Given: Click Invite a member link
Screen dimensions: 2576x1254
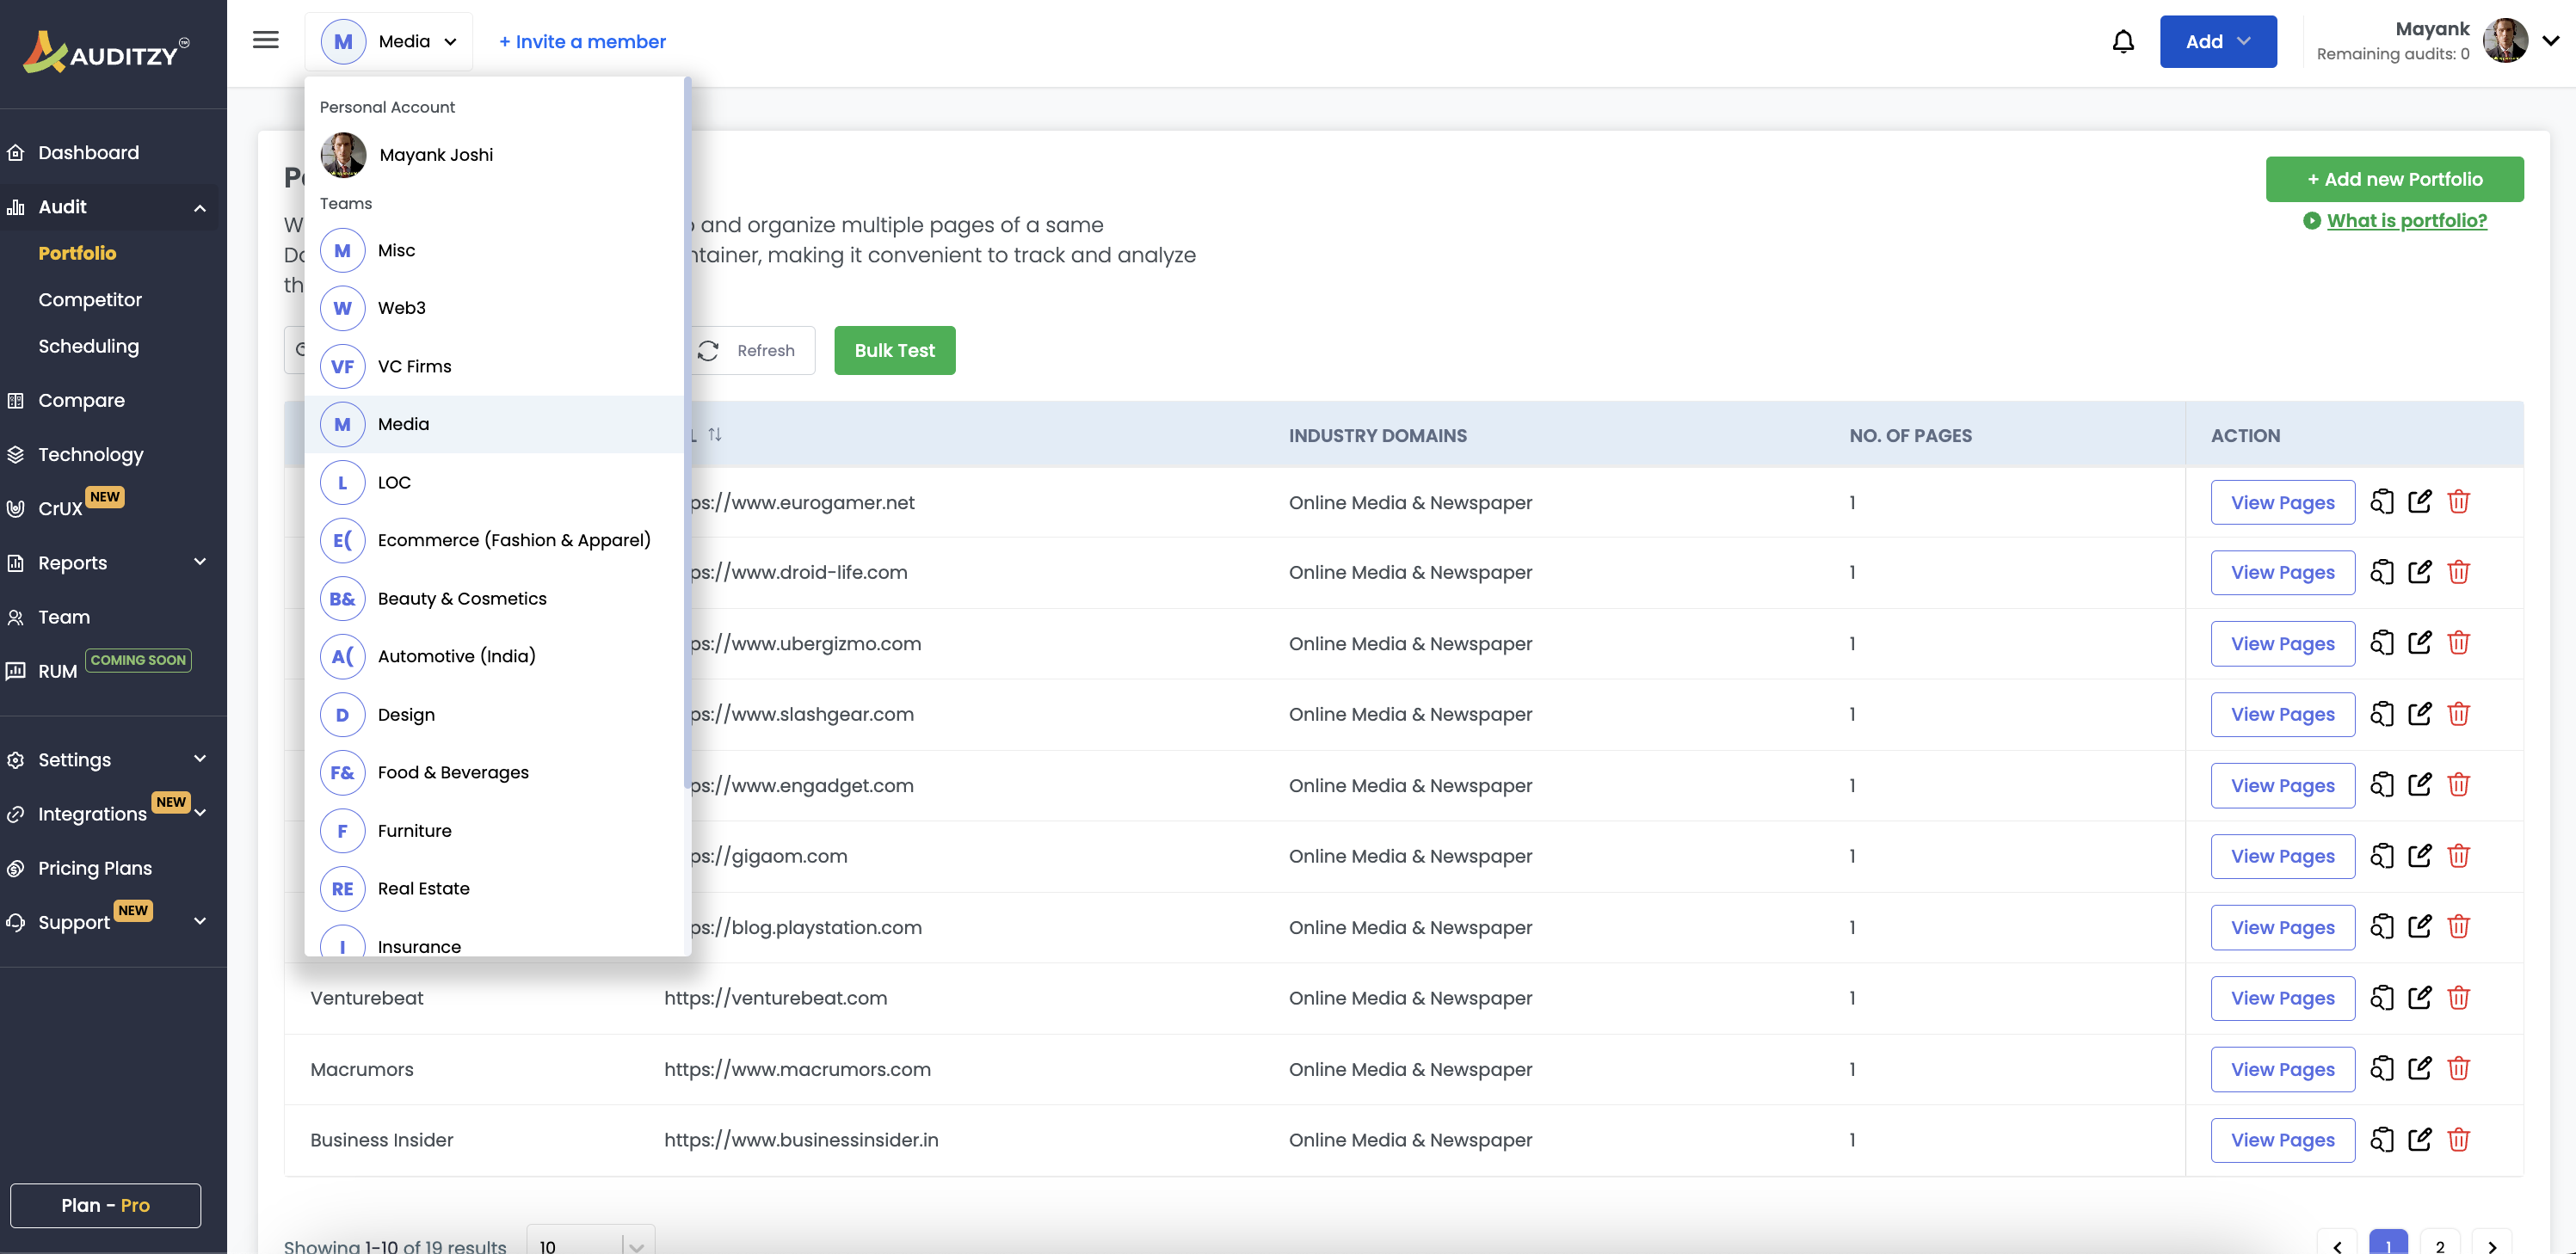Looking at the screenshot, I should pyautogui.click(x=582, y=41).
